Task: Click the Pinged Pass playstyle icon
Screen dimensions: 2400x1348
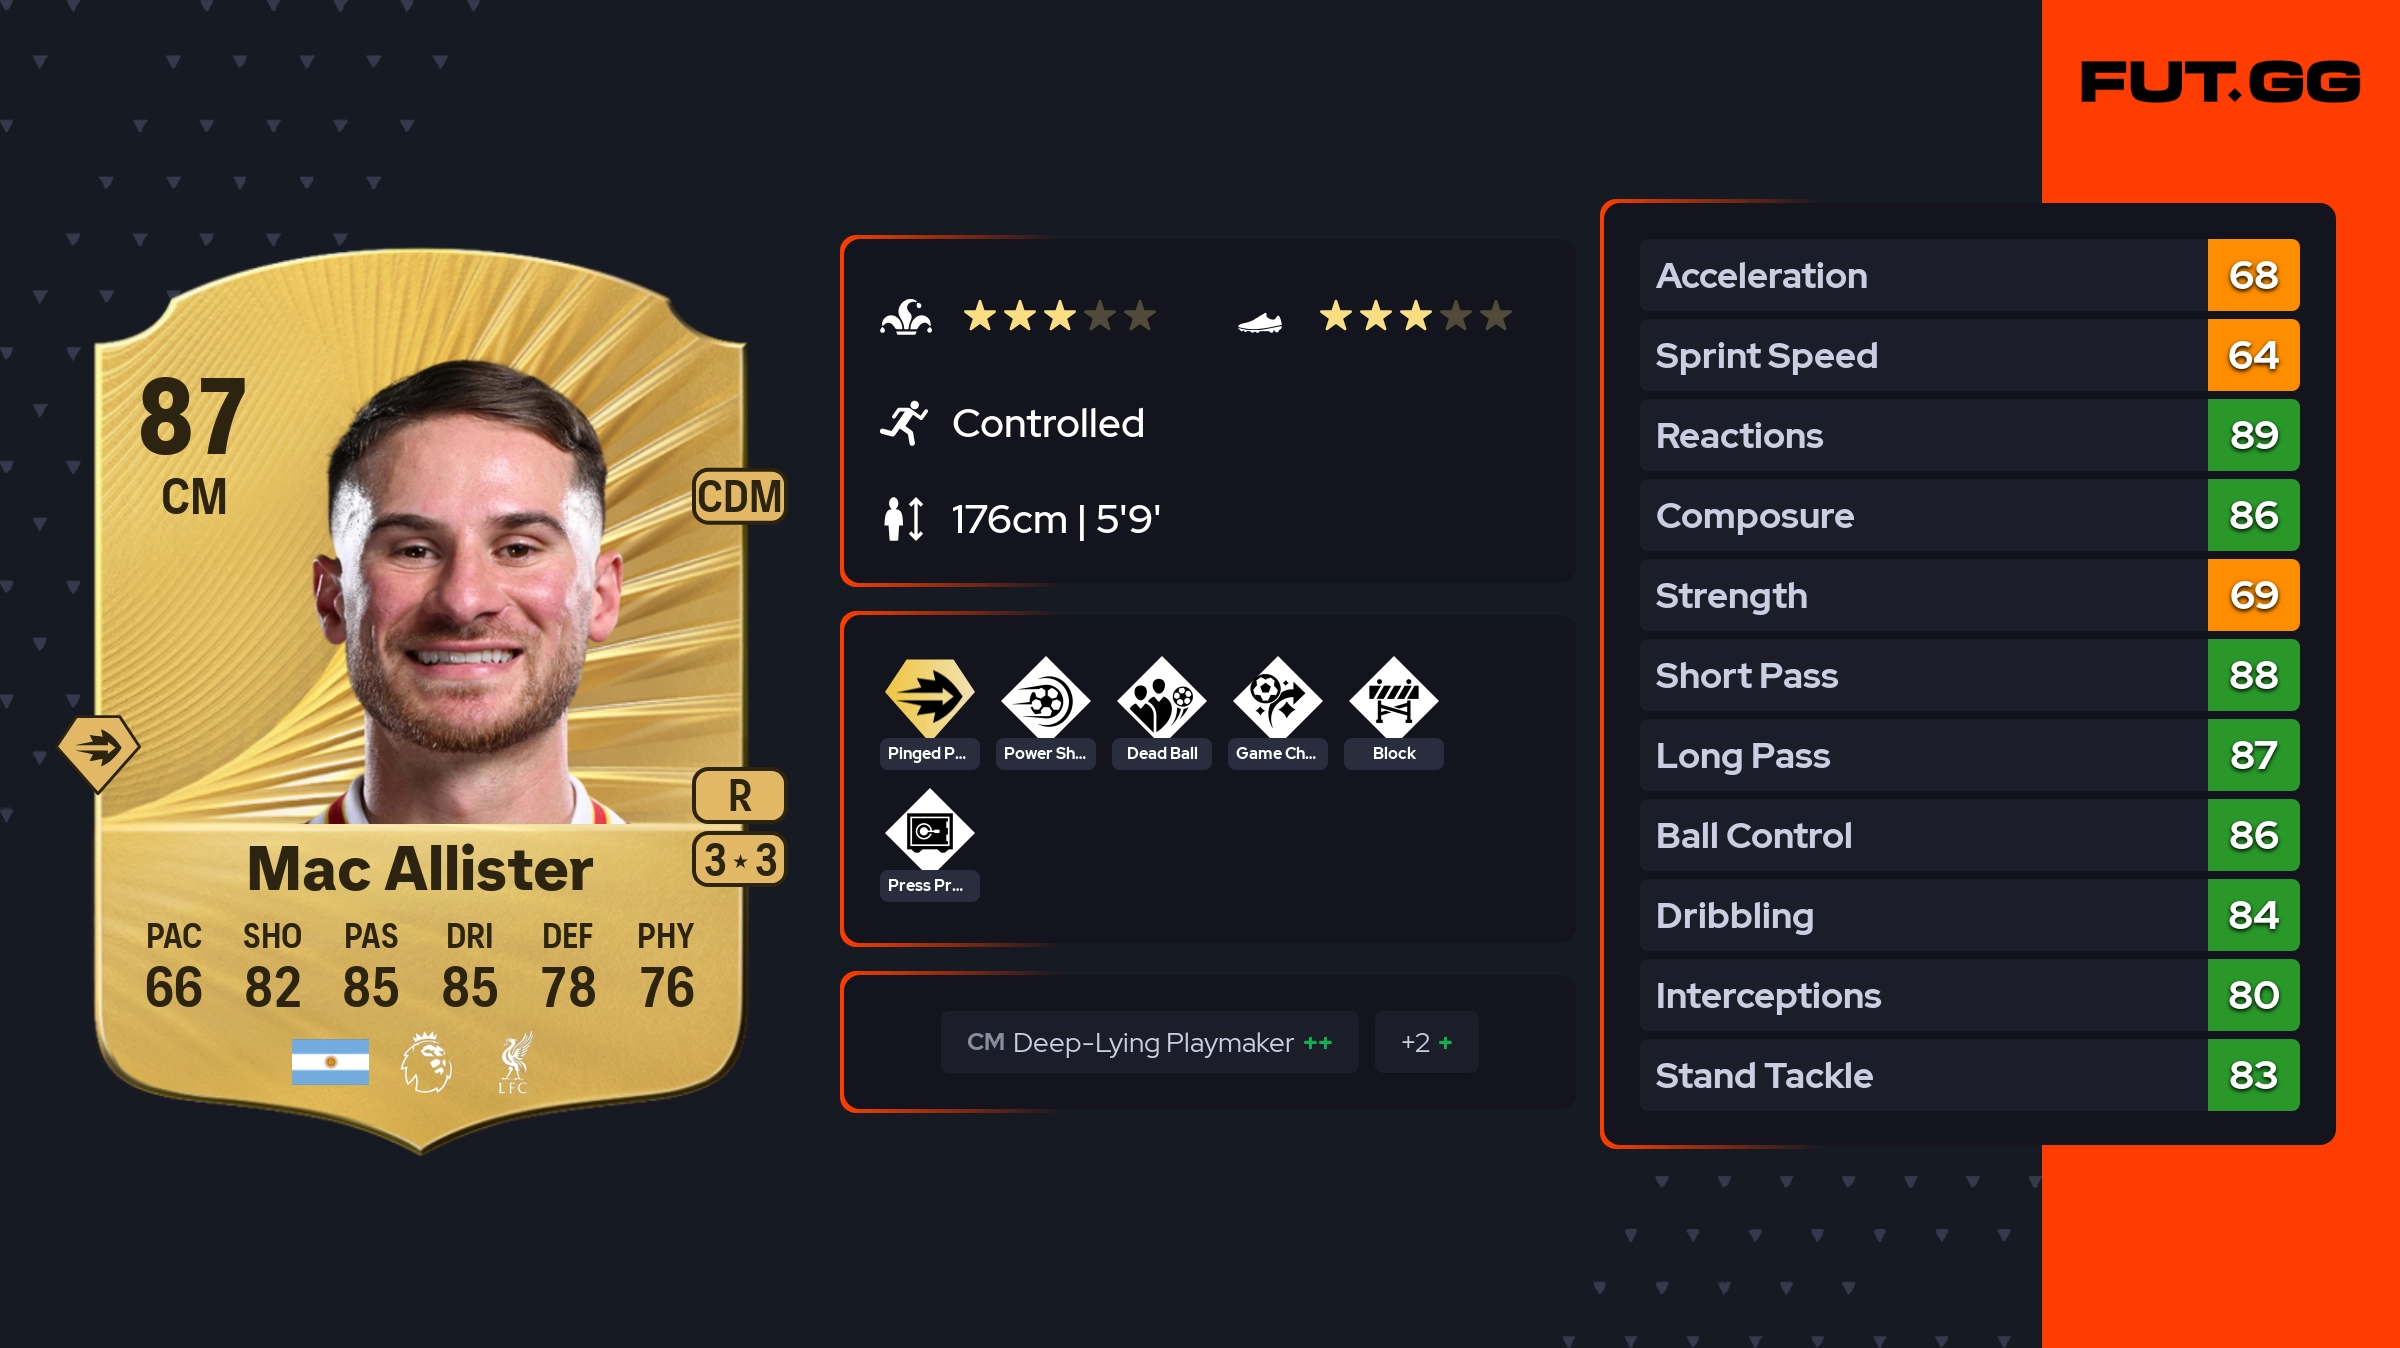Action: point(929,697)
